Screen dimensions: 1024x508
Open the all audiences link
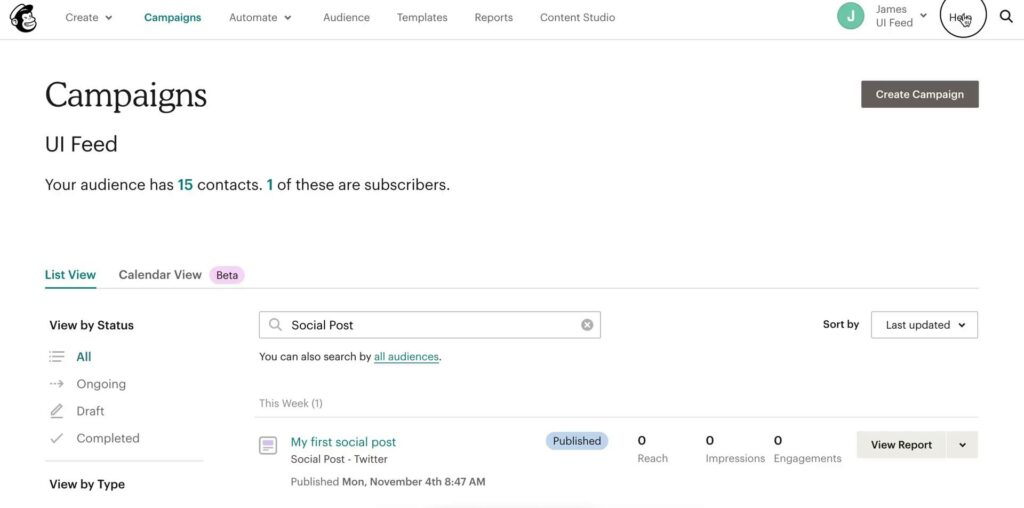pyautogui.click(x=406, y=357)
